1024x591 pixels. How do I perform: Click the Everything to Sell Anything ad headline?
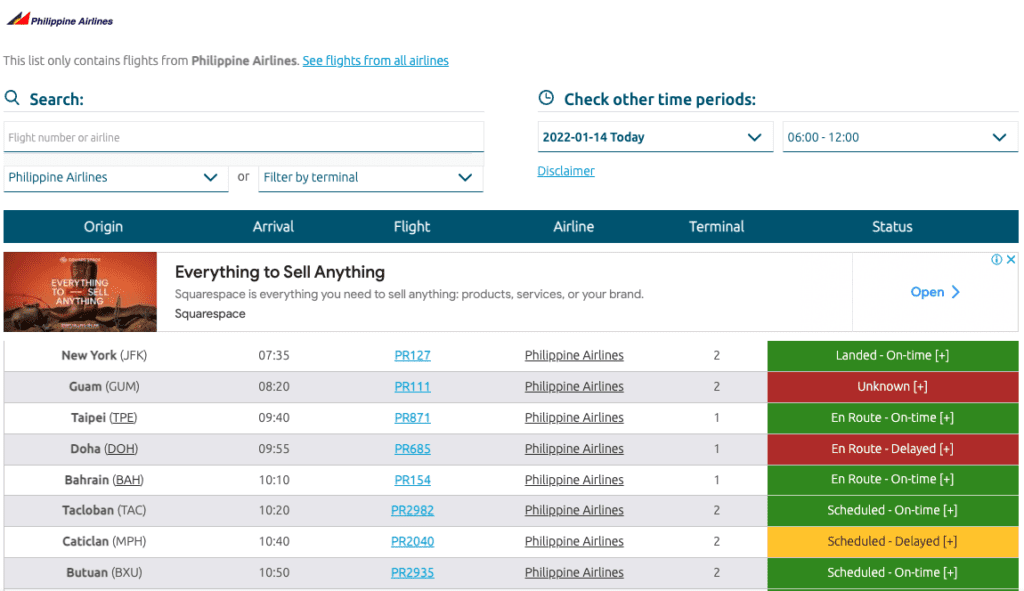pyautogui.click(x=280, y=272)
